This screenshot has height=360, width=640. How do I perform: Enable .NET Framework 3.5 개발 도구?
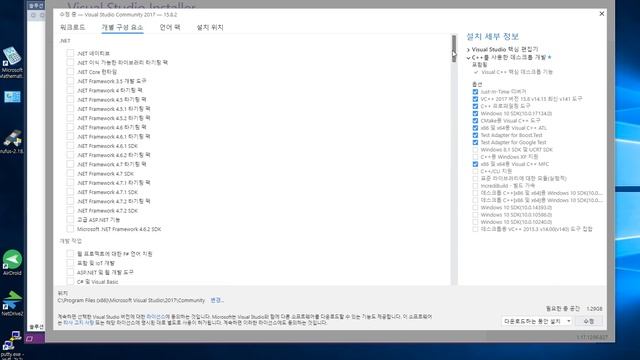[70, 81]
